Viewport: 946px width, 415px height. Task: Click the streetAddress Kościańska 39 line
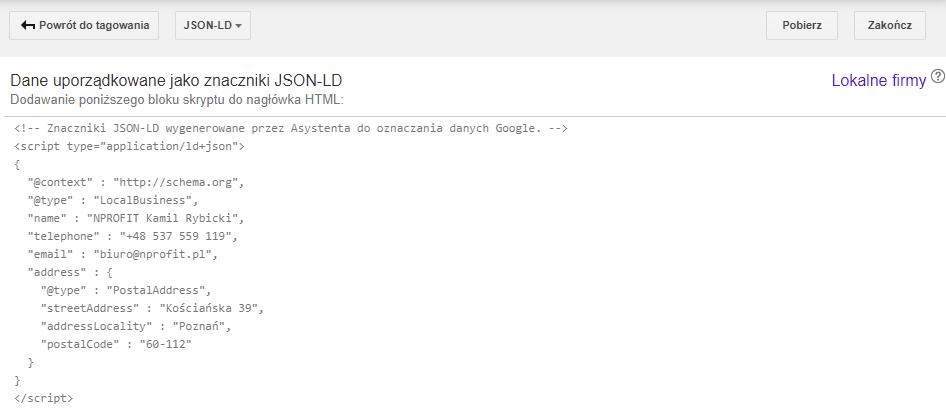[x=152, y=308]
